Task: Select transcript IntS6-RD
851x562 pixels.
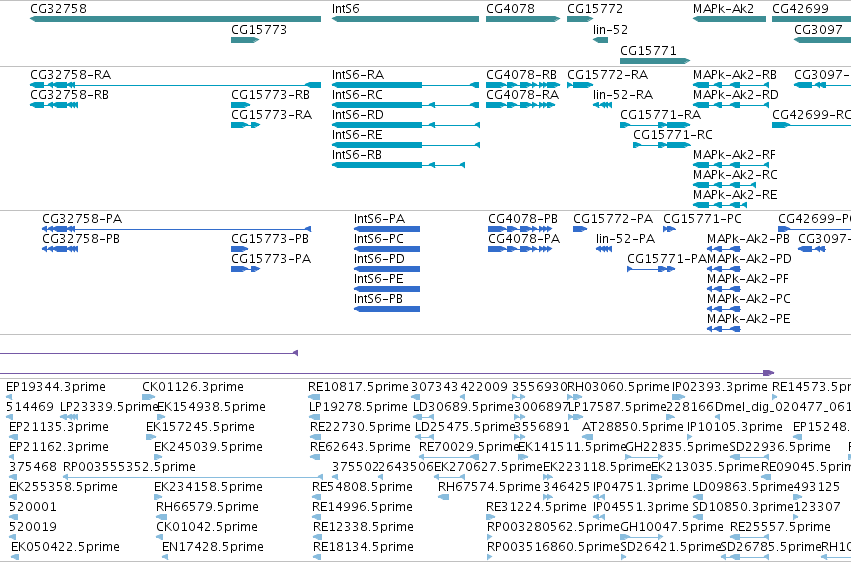Action: [x=405, y=125]
